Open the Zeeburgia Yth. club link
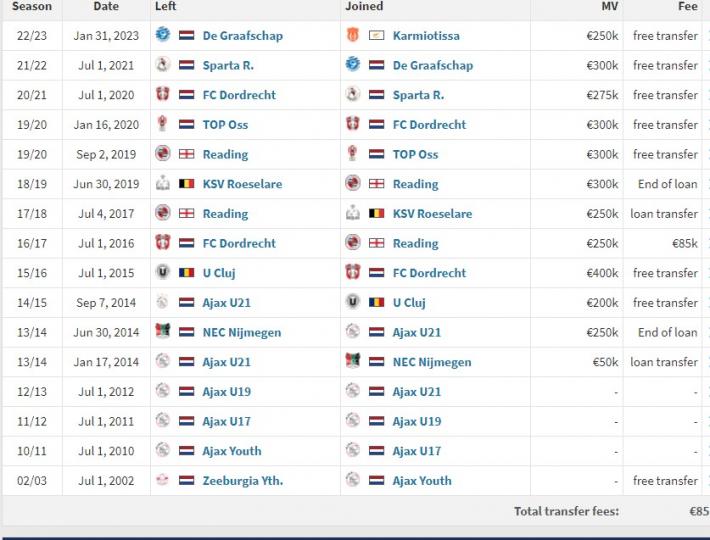 [x=242, y=480]
